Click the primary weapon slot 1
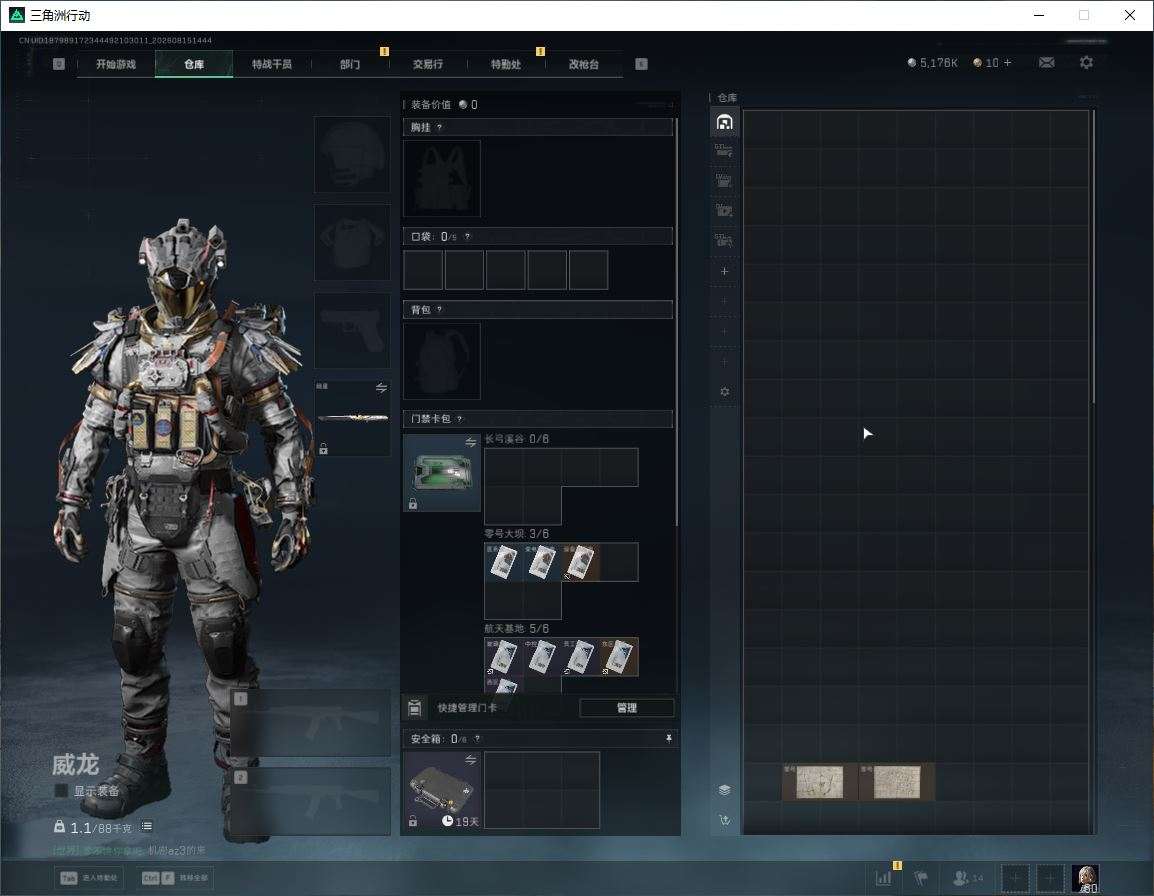Image resolution: width=1154 pixels, height=896 pixels. coord(311,723)
